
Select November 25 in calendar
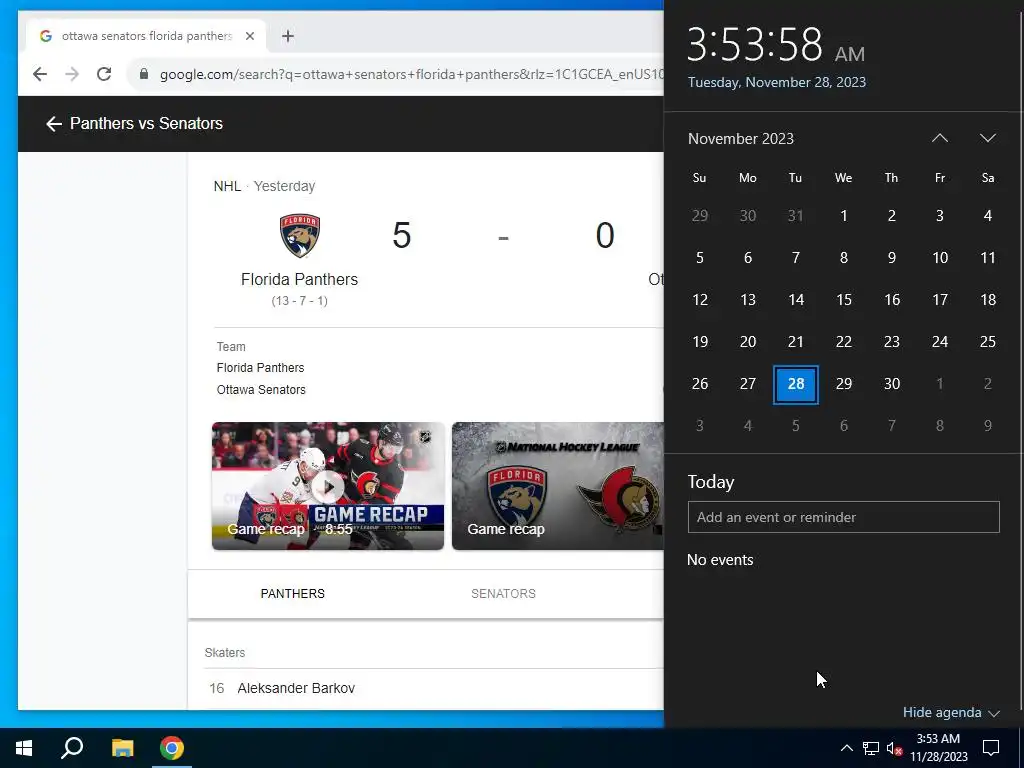click(x=987, y=342)
